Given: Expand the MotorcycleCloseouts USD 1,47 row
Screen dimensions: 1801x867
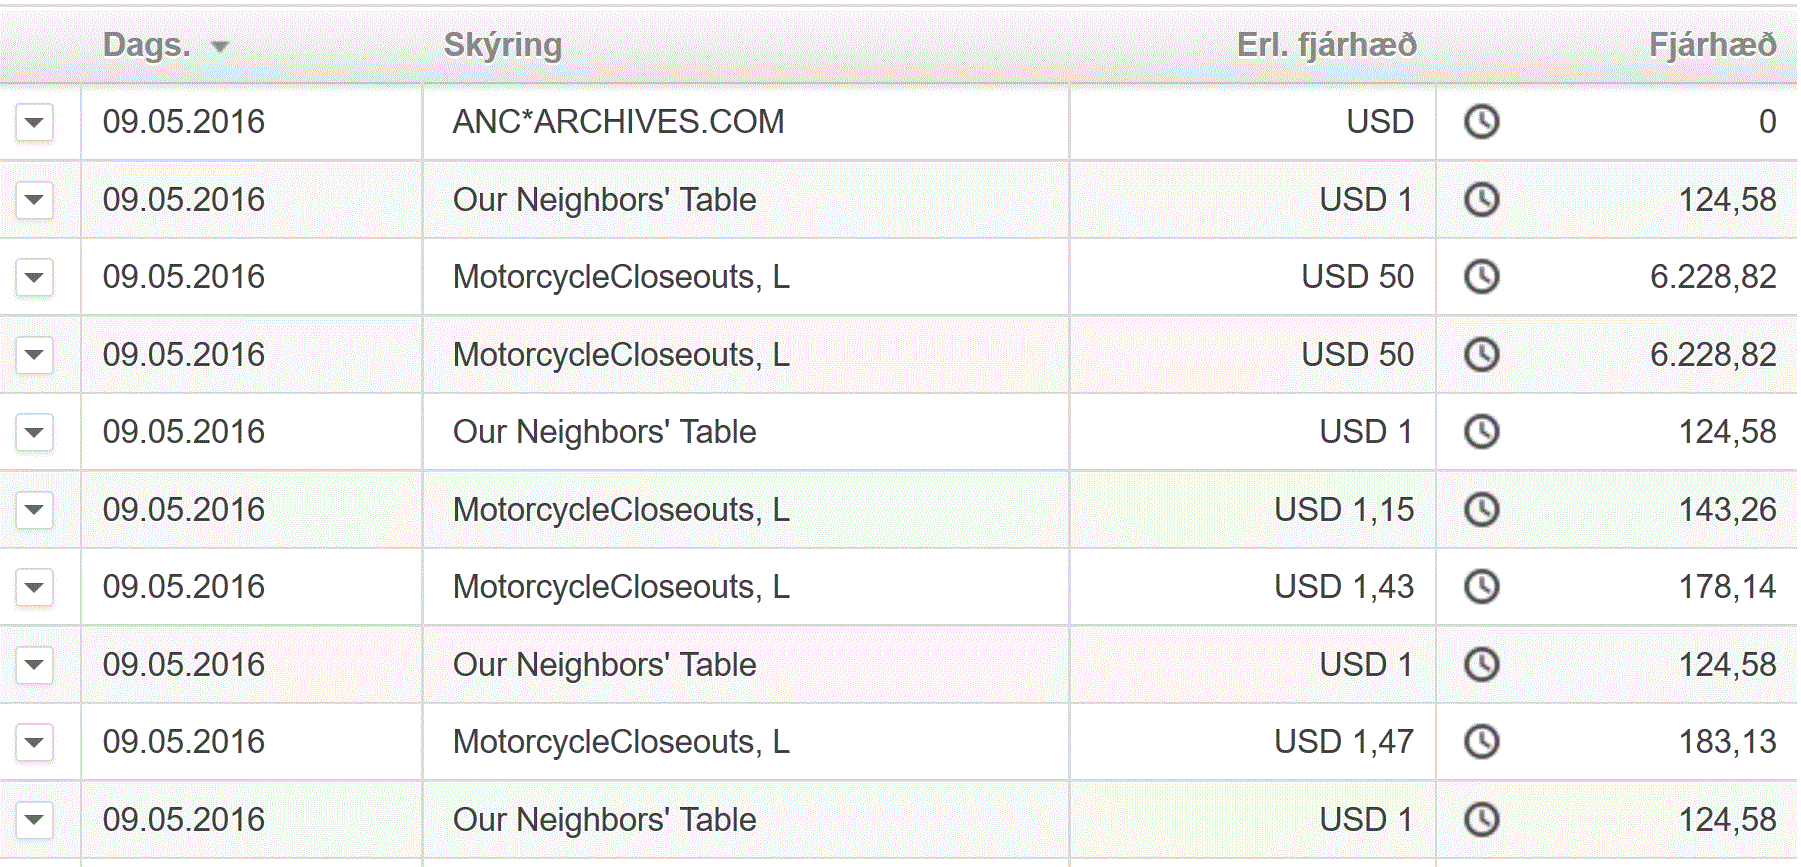Looking at the screenshot, I should click(34, 742).
